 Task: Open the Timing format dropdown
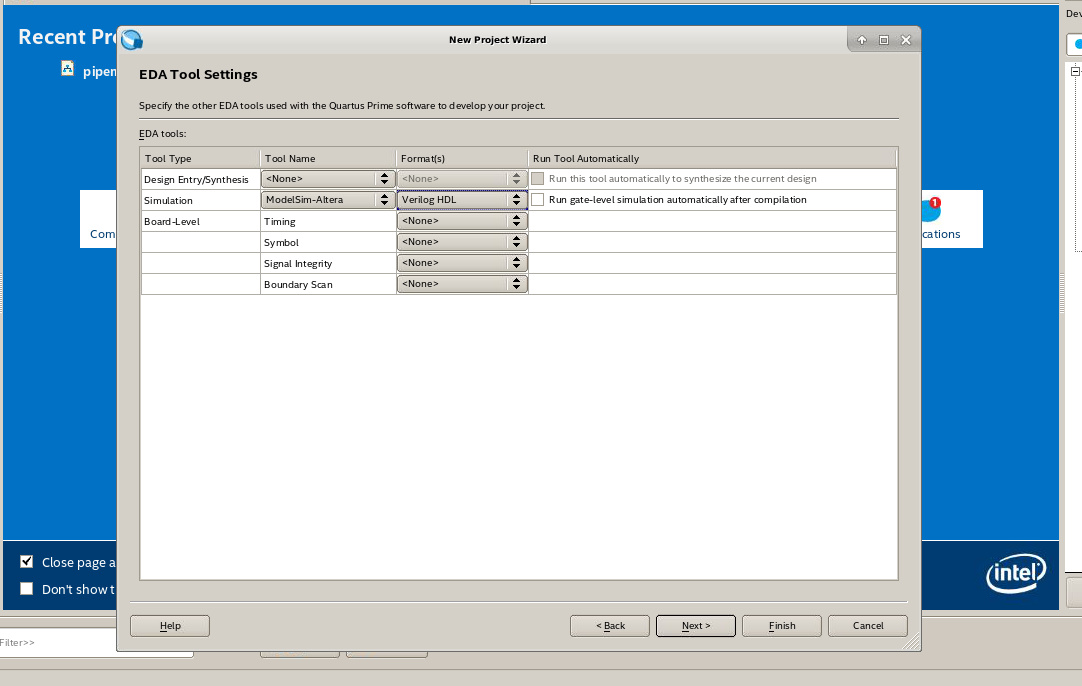(462, 221)
